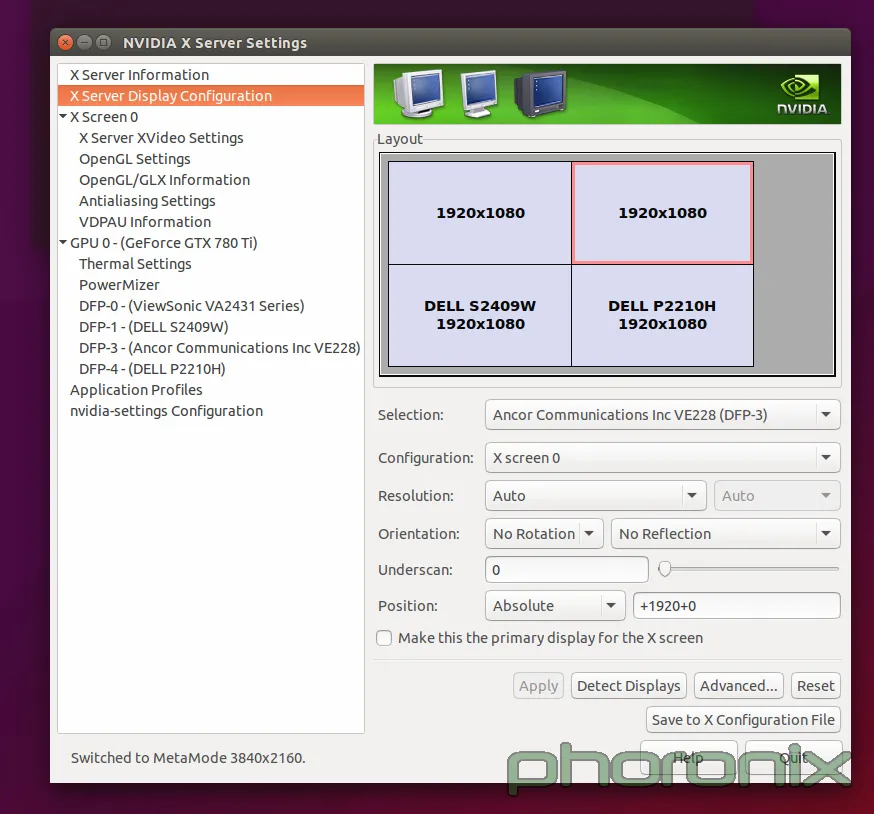View VDPAU Information
Image resolution: width=874 pixels, height=814 pixels.
(x=145, y=222)
